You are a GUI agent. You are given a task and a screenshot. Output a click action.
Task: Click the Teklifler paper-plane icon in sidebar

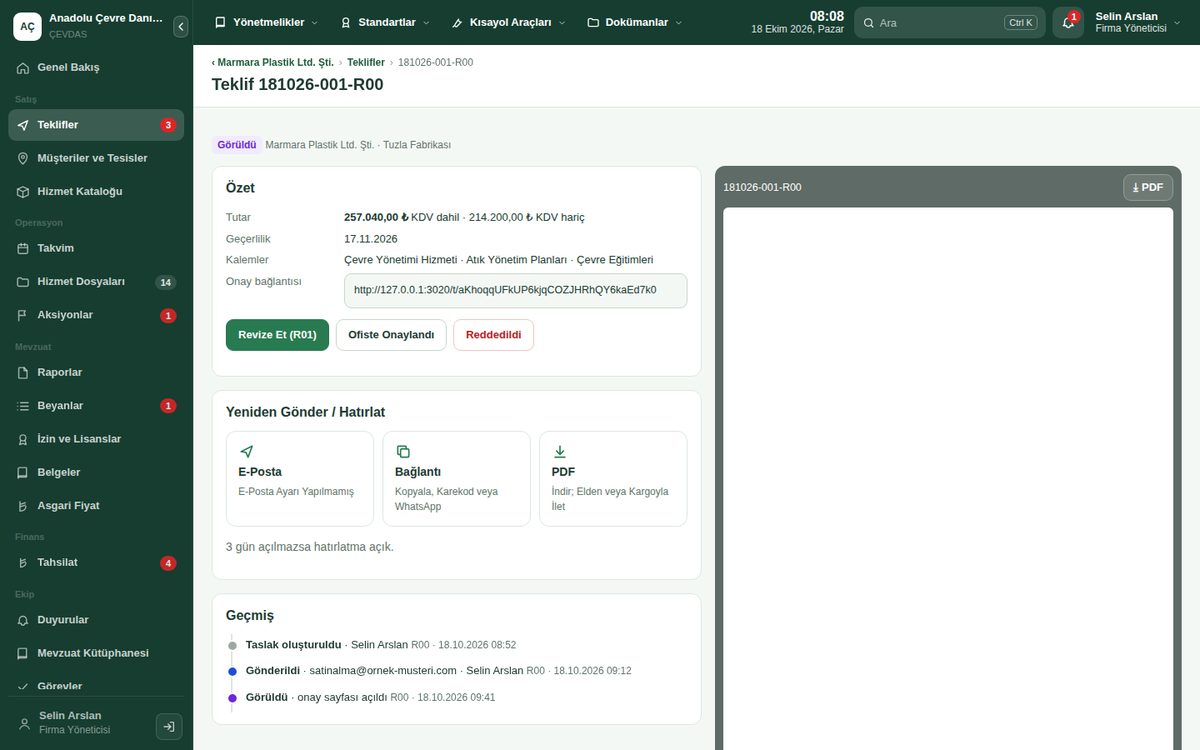(x=23, y=125)
